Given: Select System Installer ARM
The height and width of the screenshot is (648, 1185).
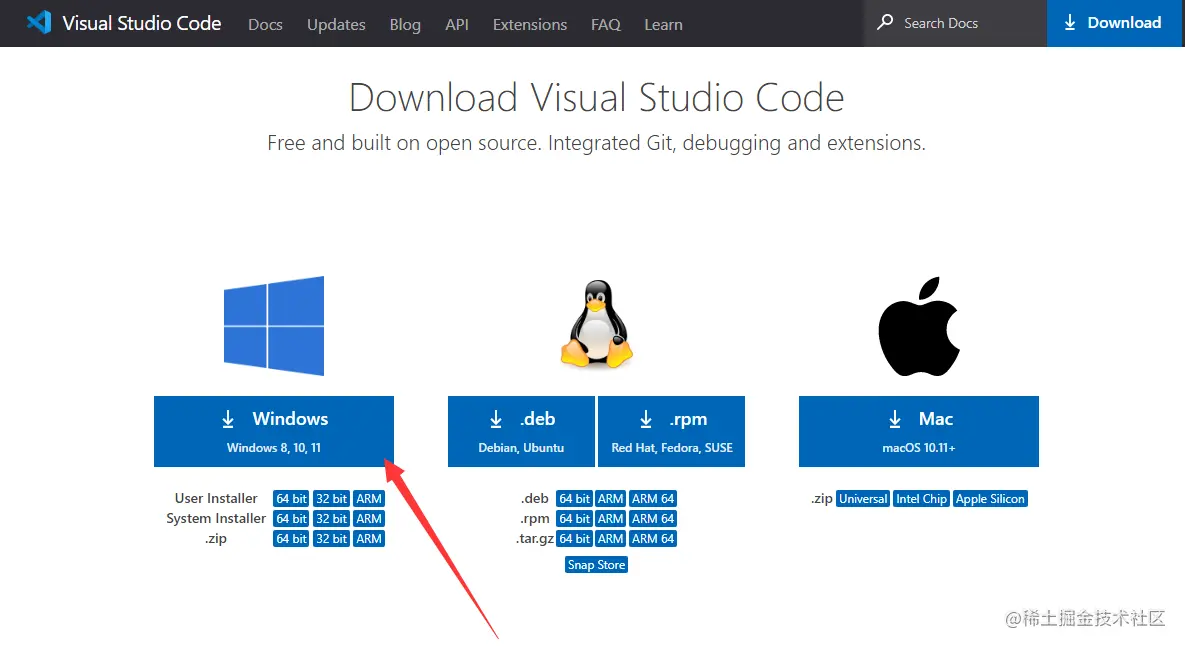Looking at the screenshot, I should (x=369, y=519).
